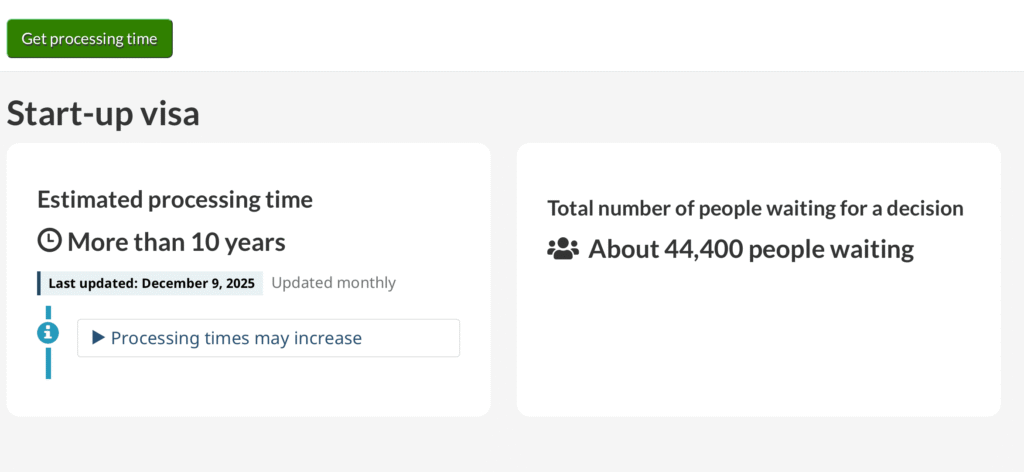This screenshot has height=472, width=1024.
Task: Click the people group icon
Action: pyautogui.click(x=563, y=249)
